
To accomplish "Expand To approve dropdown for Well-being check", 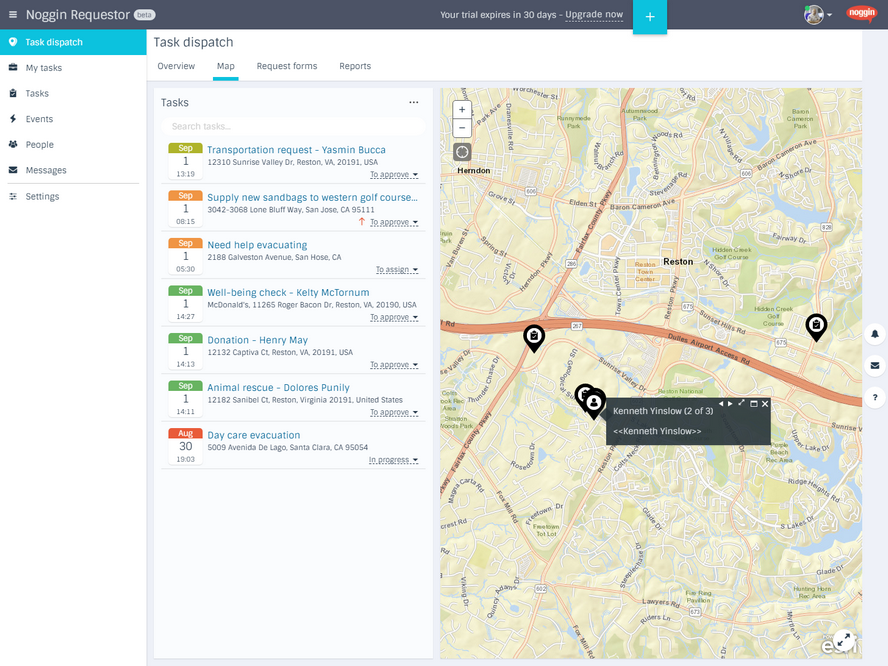I will click(x=394, y=317).
